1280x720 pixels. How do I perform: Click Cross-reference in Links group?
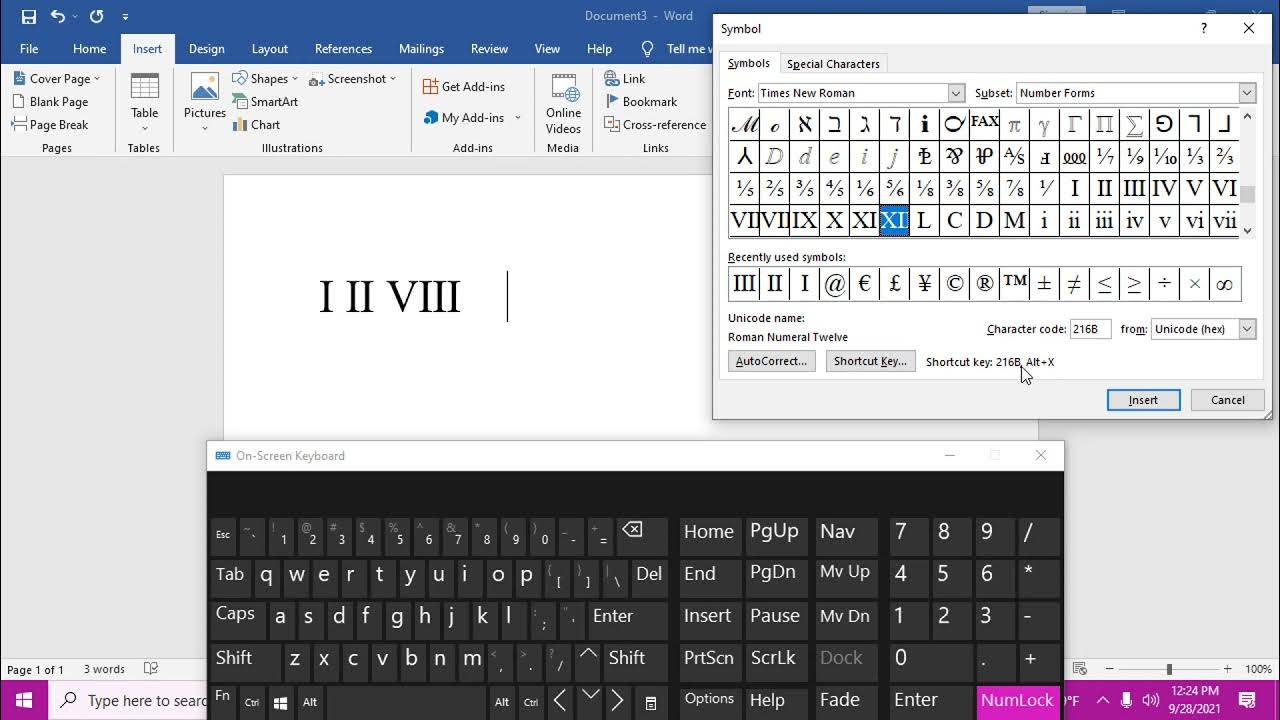click(x=655, y=125)
